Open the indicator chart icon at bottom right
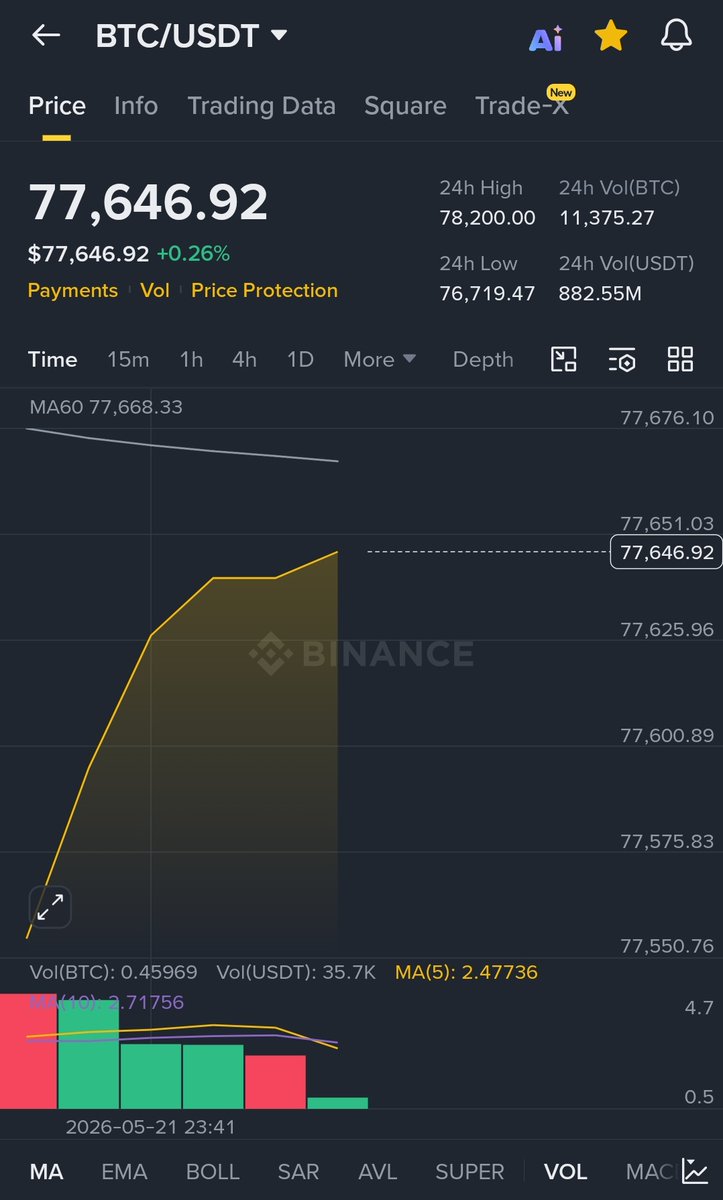The height and width of the screenshot is (1200, 723). point(695,1170)
